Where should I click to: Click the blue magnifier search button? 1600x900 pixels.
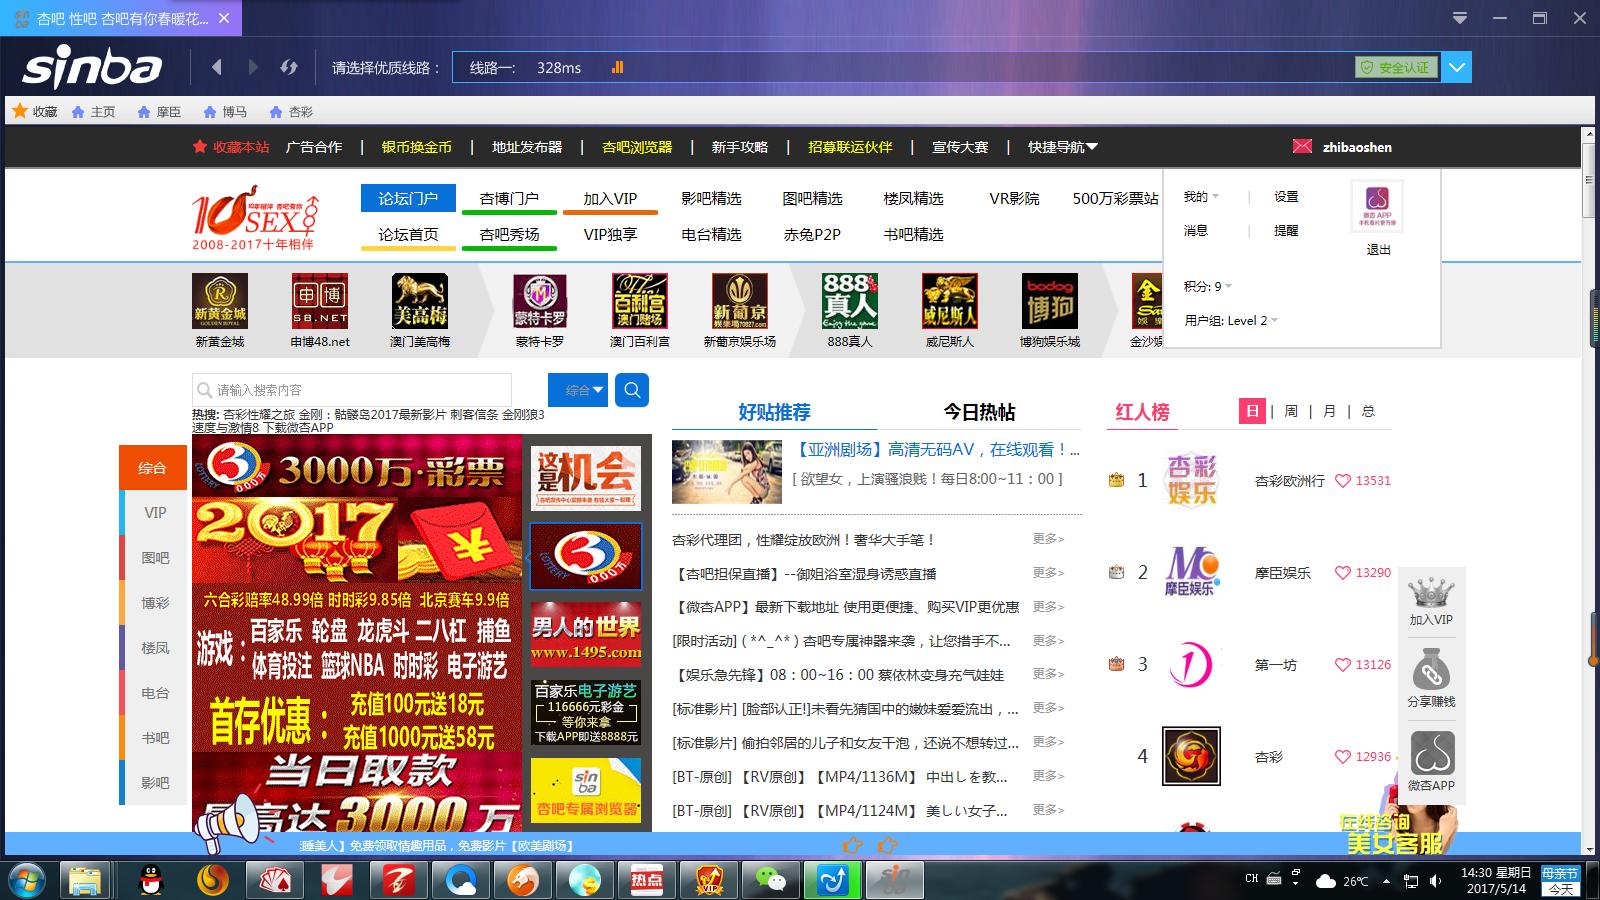tap(632, 390)
